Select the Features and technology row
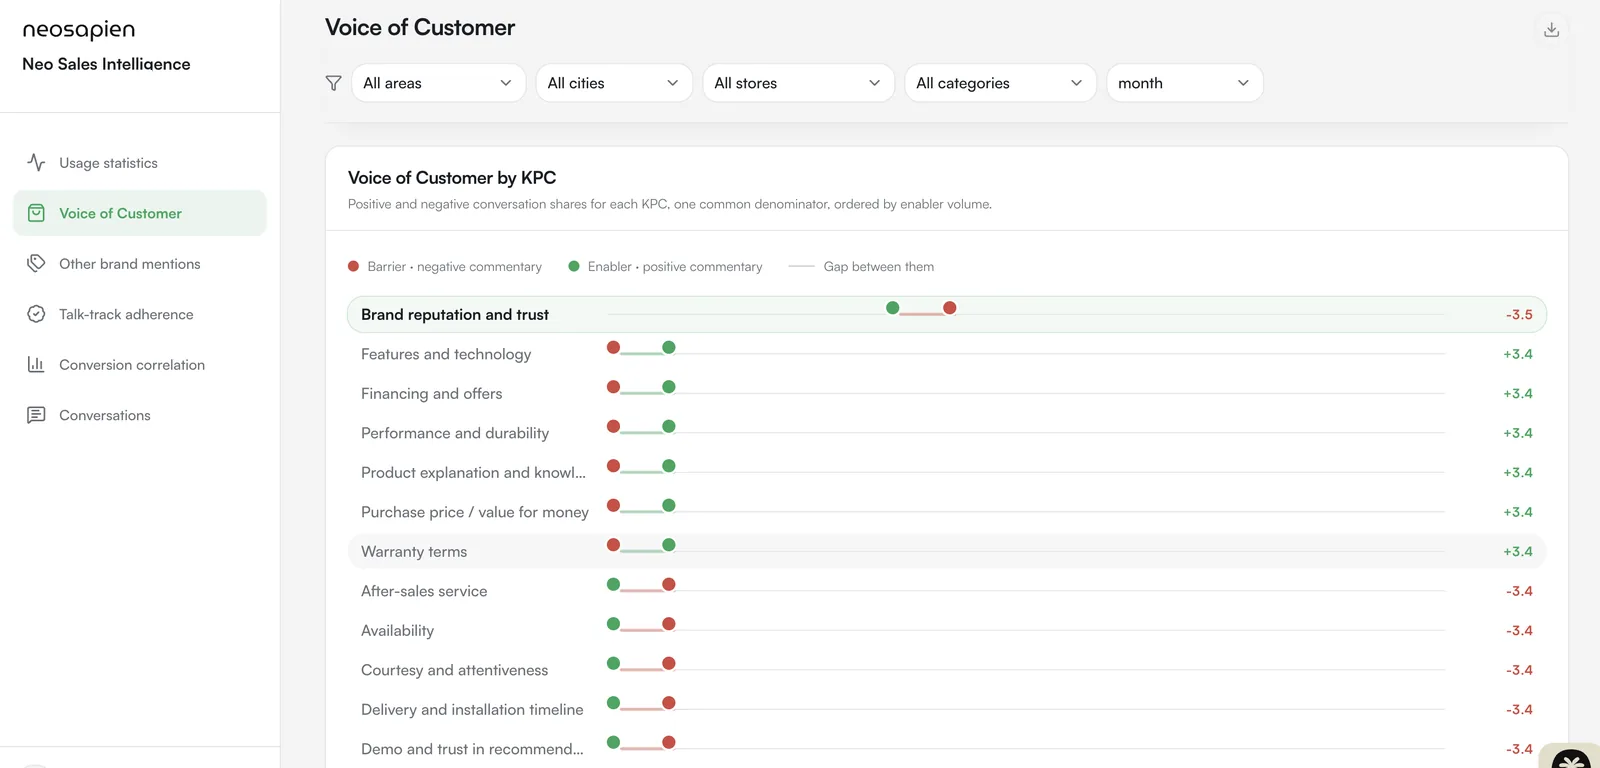Image resolution: width=1600 pixels, height=768 pixels. pos(946,354)
